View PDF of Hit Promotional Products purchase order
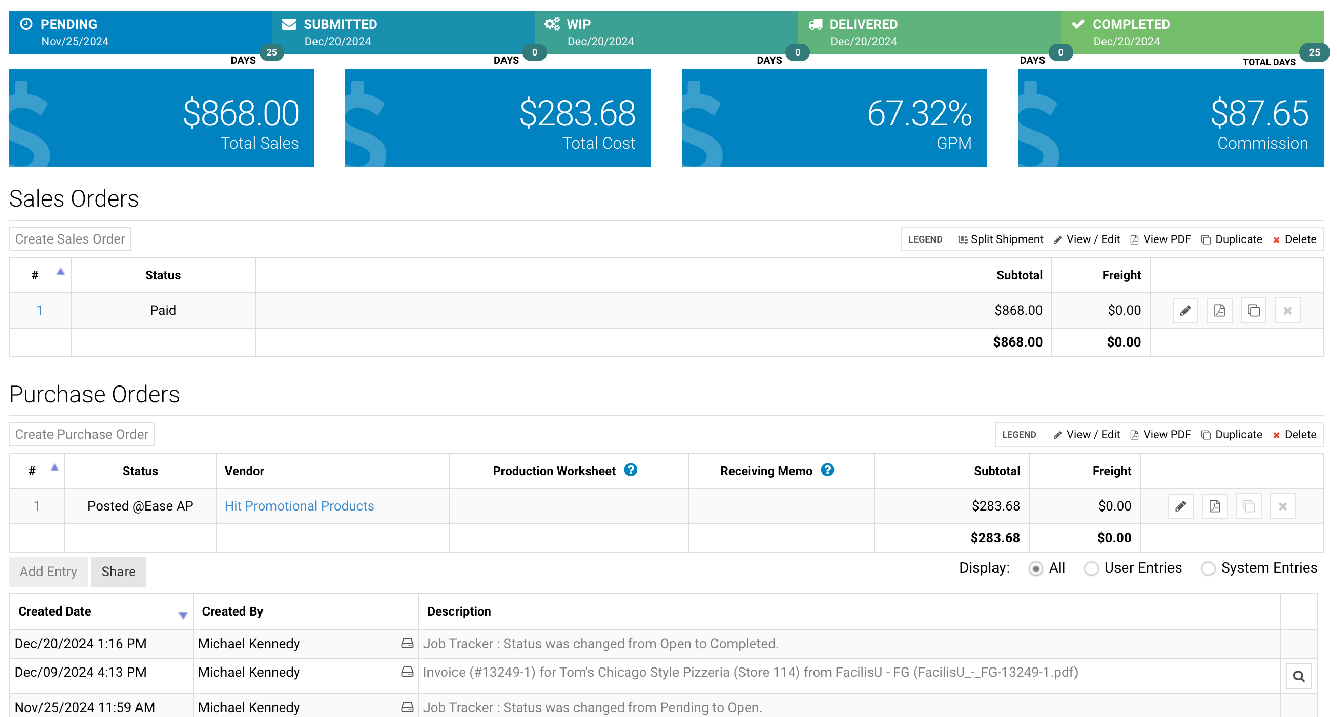Viewport: 1337px width, 717px height. click(1215, 506)
